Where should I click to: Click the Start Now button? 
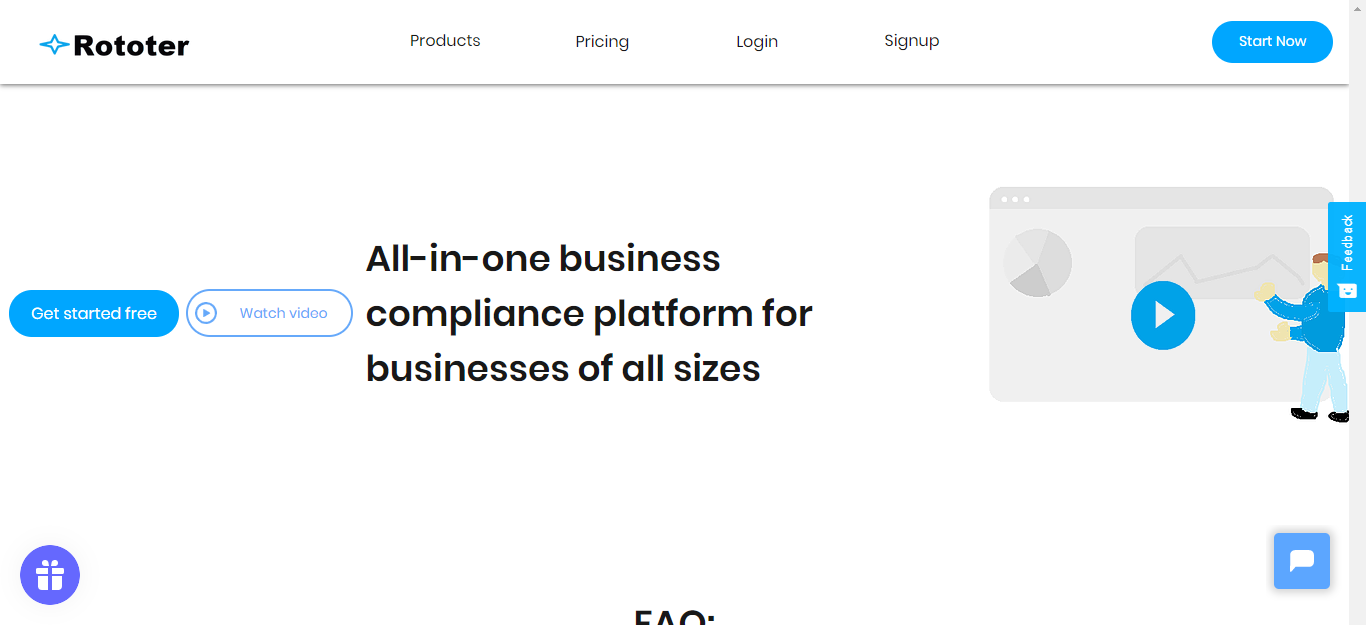tap(1272, 42)
